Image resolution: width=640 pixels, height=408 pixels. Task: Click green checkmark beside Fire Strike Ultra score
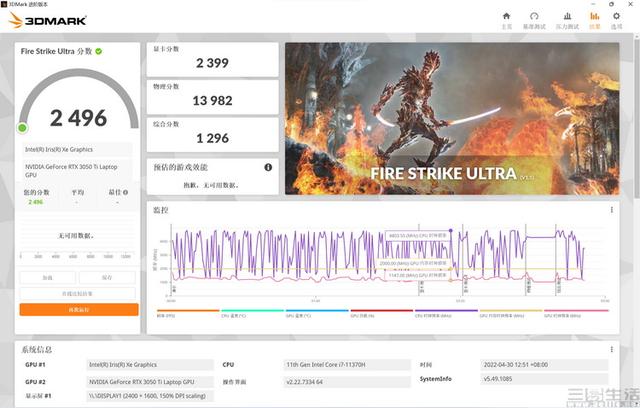98,51
